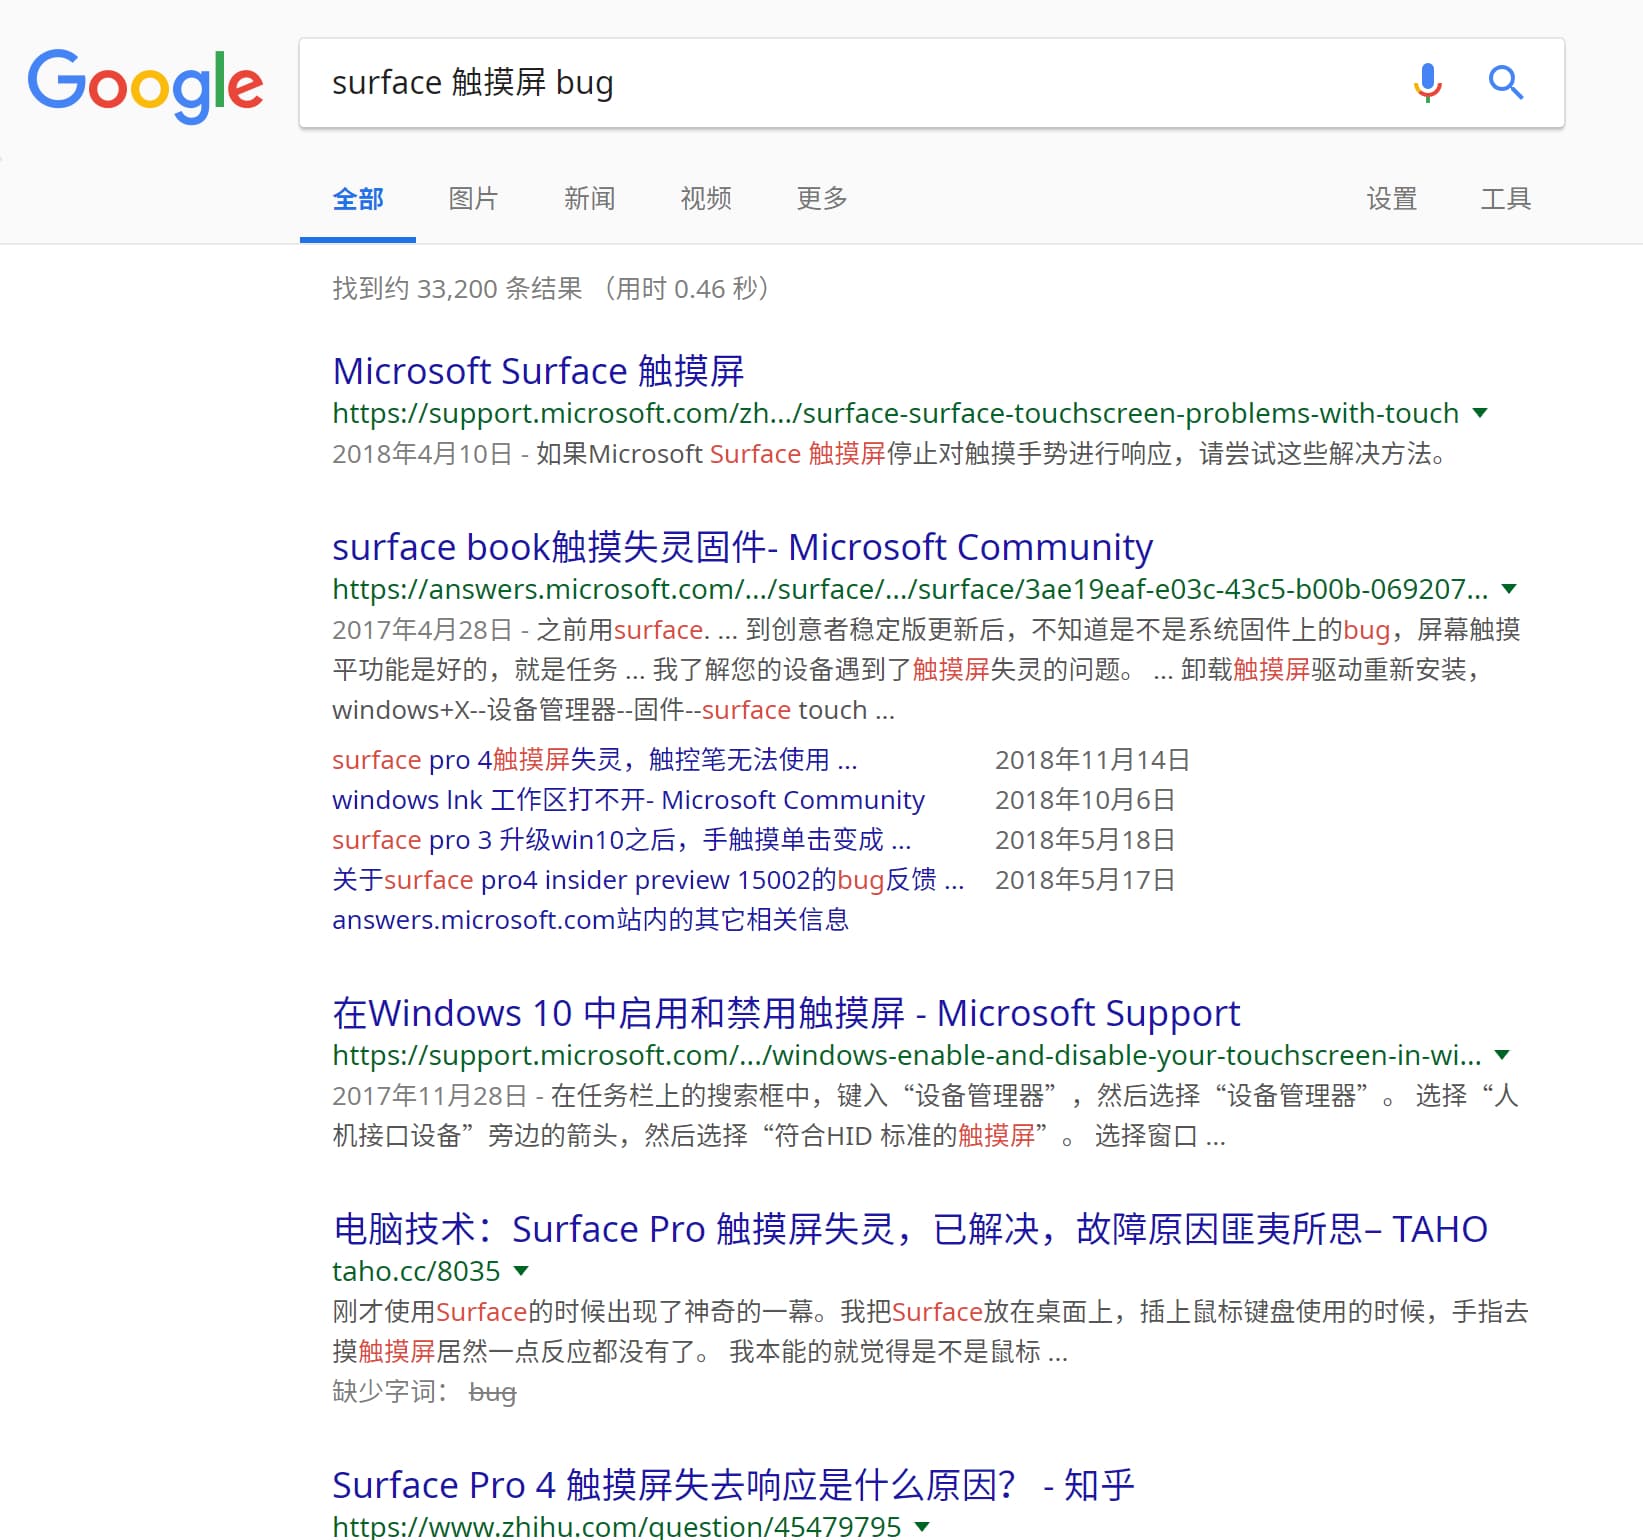The height and width of the screenshot is (1540, 1643).
Task: Open the surface book触摸失灵固件 community result
Action: click(x=742, y=547)
